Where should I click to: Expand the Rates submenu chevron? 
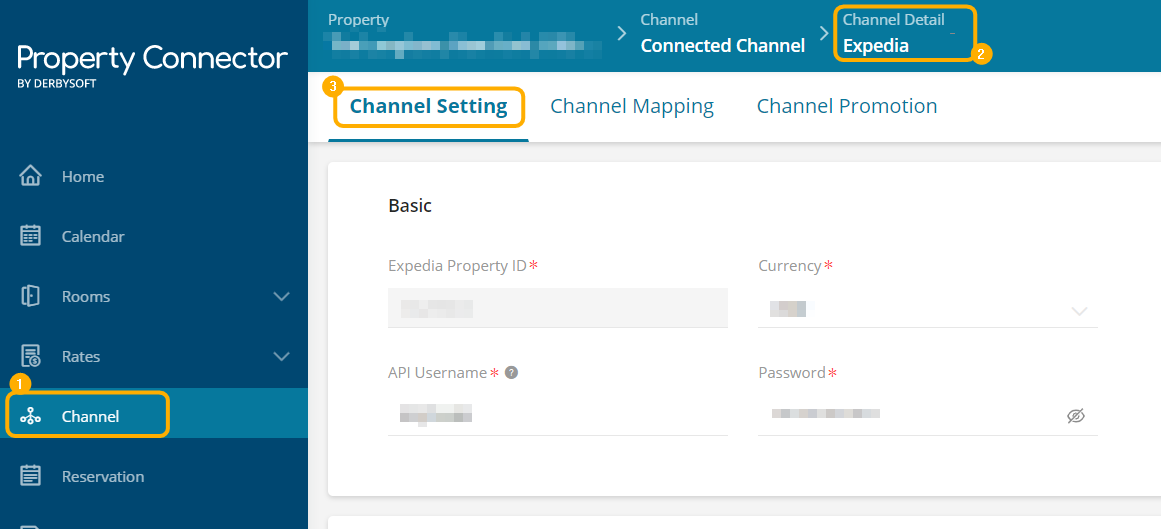281,356
